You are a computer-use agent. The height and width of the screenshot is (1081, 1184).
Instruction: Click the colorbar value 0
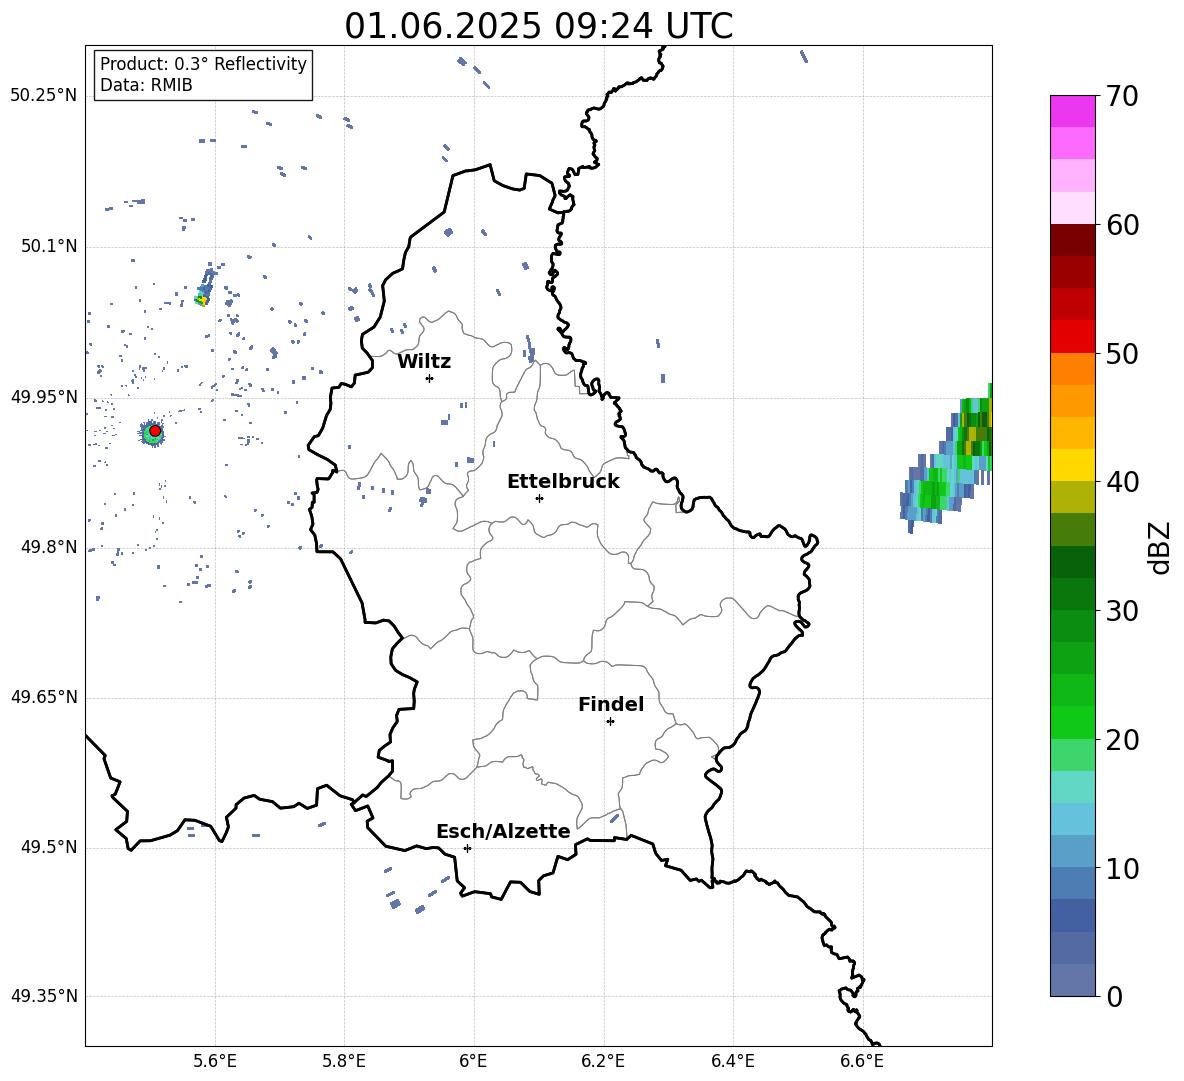coord(1114,996)
